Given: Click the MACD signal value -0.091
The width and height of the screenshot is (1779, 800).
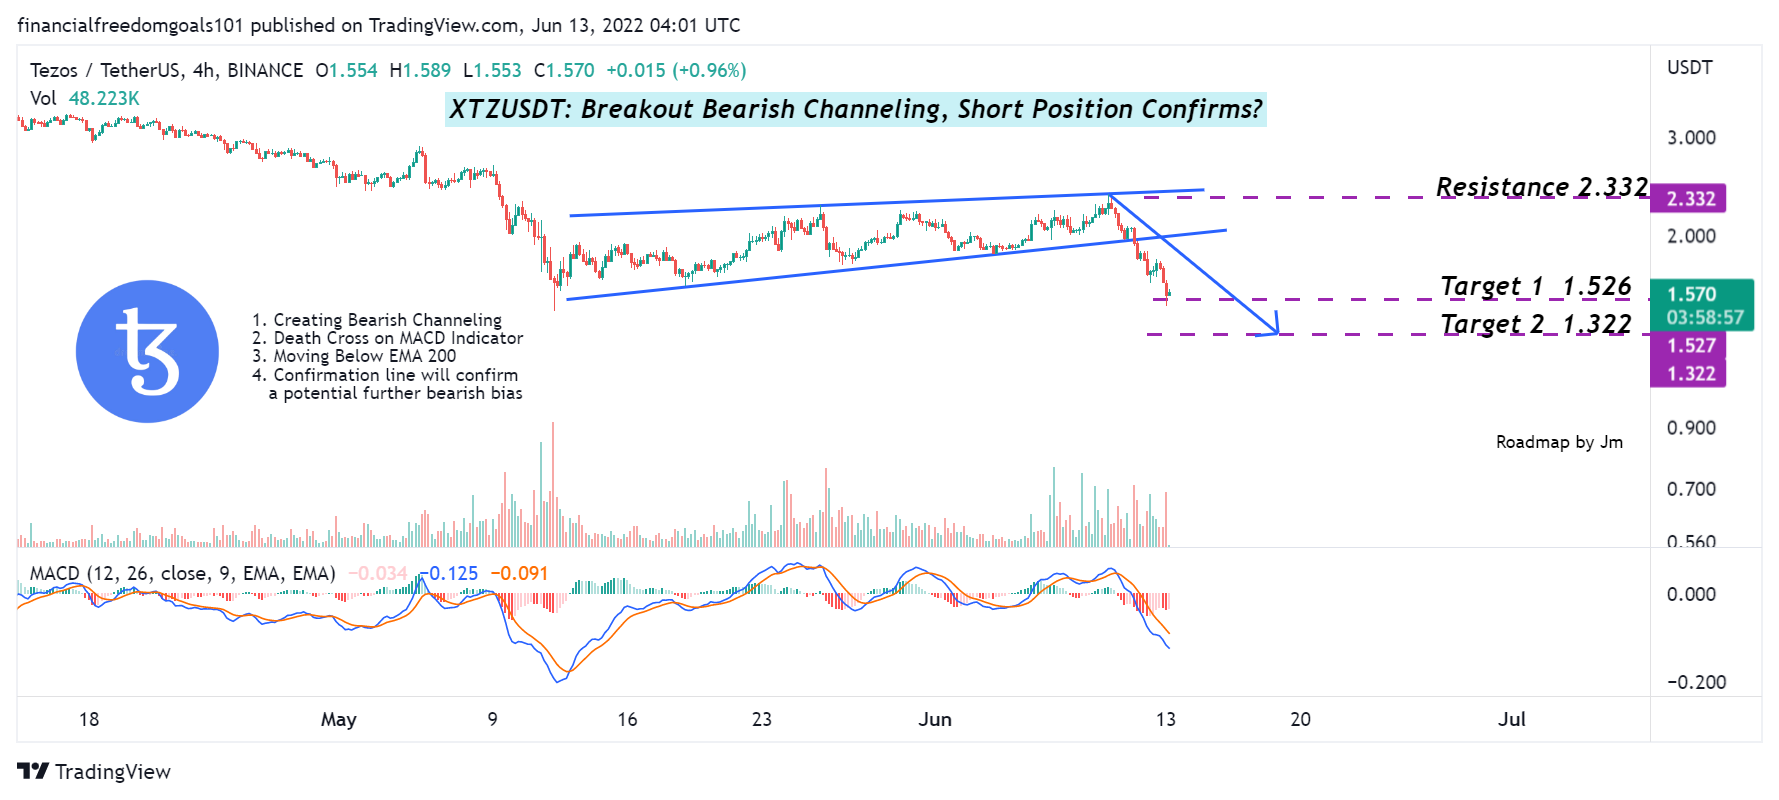Looking at the screenshot, I should click(x=520, y=573).
